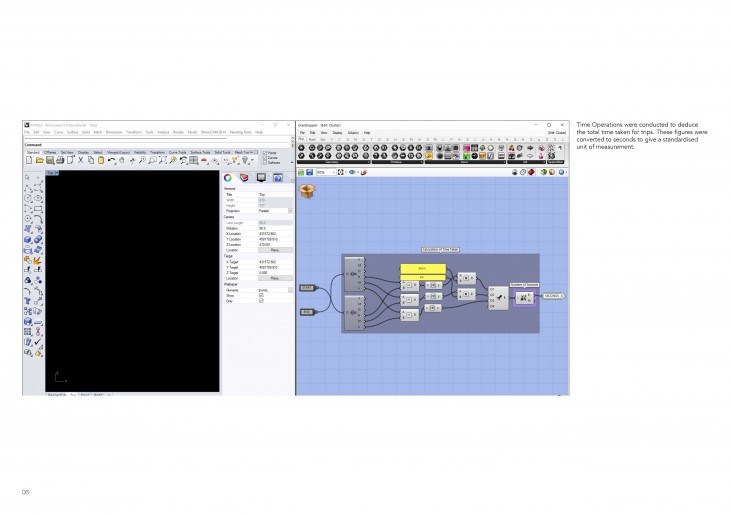
Task: Select the cardboard box cluster icon on canvas
Action: click(308, 188)
